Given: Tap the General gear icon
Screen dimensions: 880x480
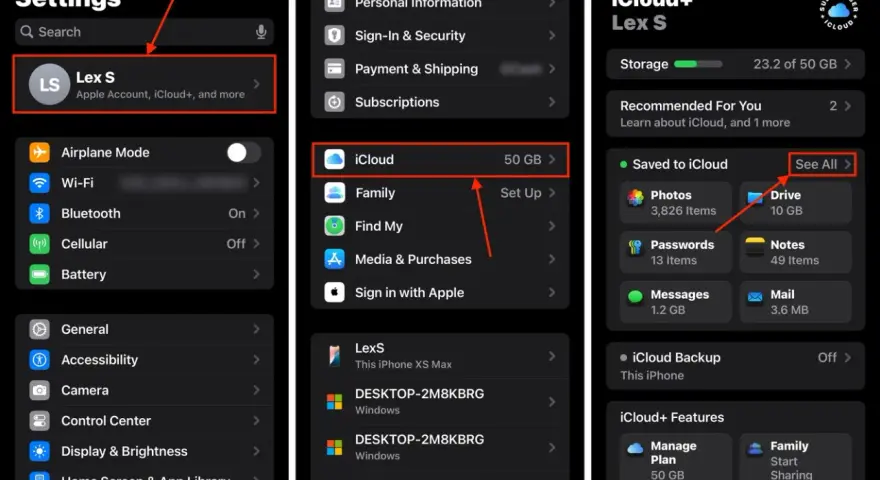Looking at the screenshot, I should pyautogui.click(x=39, y=329).
